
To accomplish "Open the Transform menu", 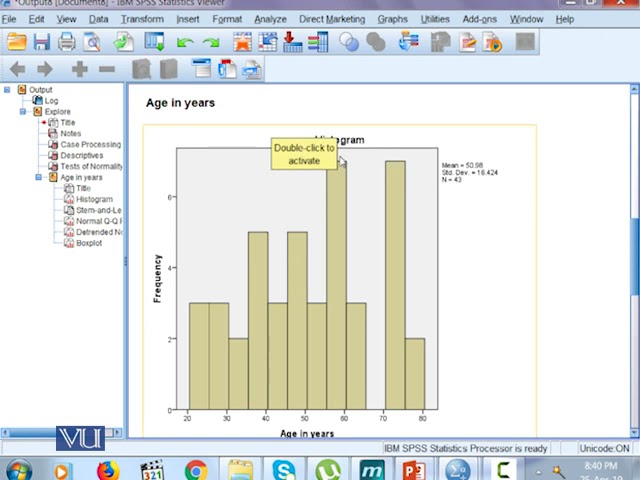I will (x=142, y=19).
